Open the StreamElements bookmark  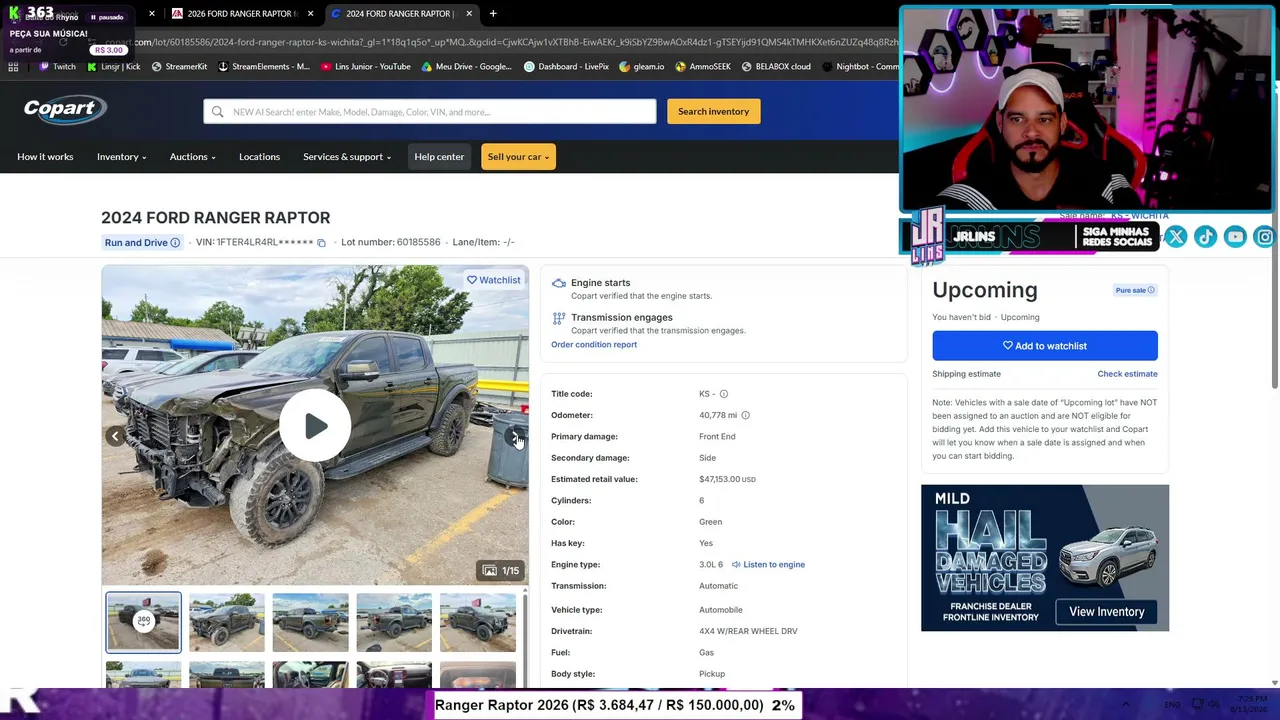tap(264, 67)
